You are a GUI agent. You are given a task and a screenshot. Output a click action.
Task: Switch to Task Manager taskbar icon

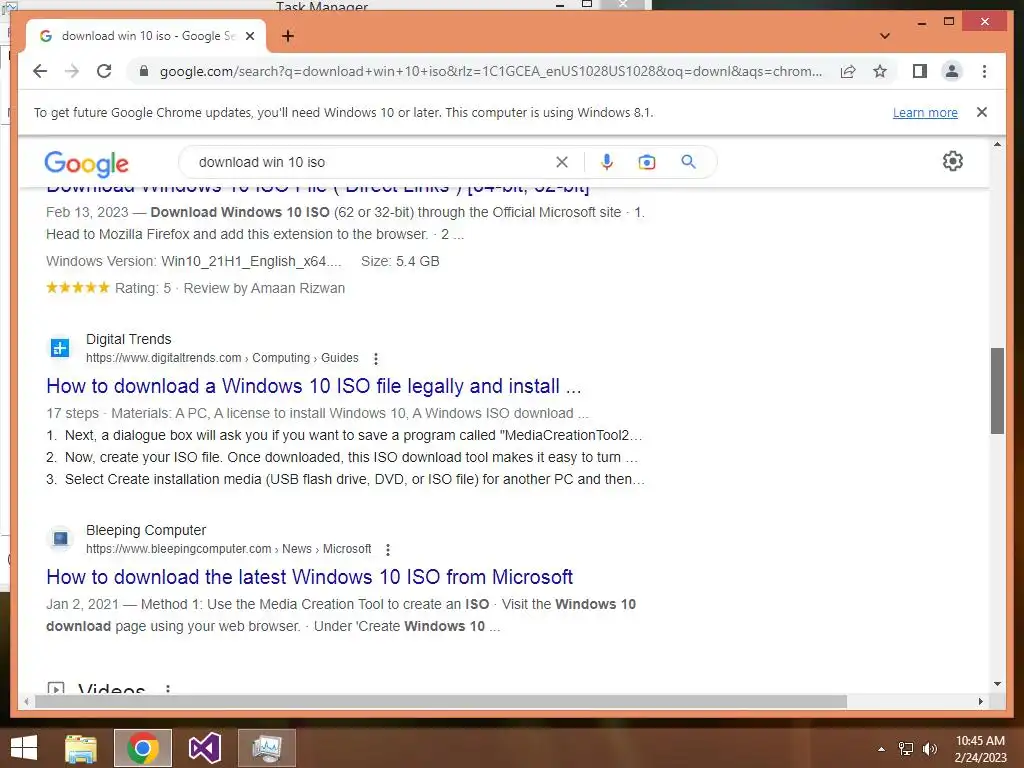(266, 748)
